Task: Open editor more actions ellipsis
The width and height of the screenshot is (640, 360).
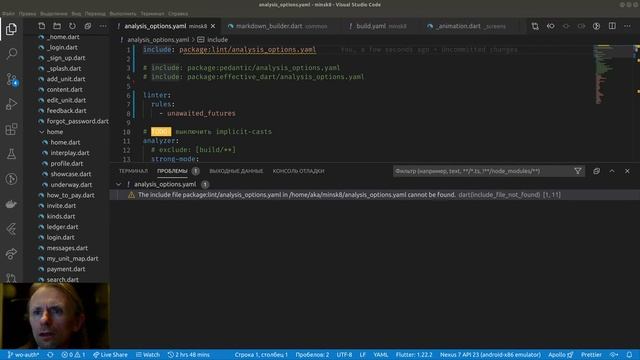Action: click(x=627, y=26)
